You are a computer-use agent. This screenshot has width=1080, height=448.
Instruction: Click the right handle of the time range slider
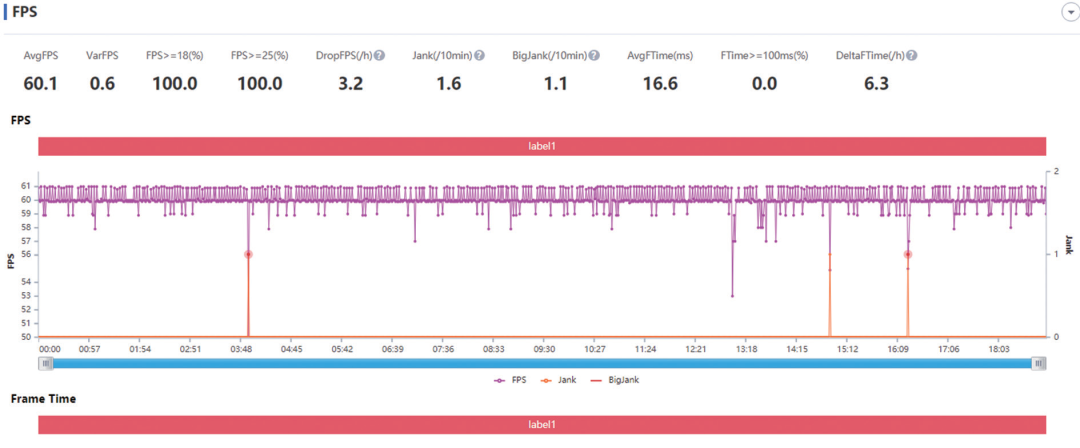(1040, 364)
